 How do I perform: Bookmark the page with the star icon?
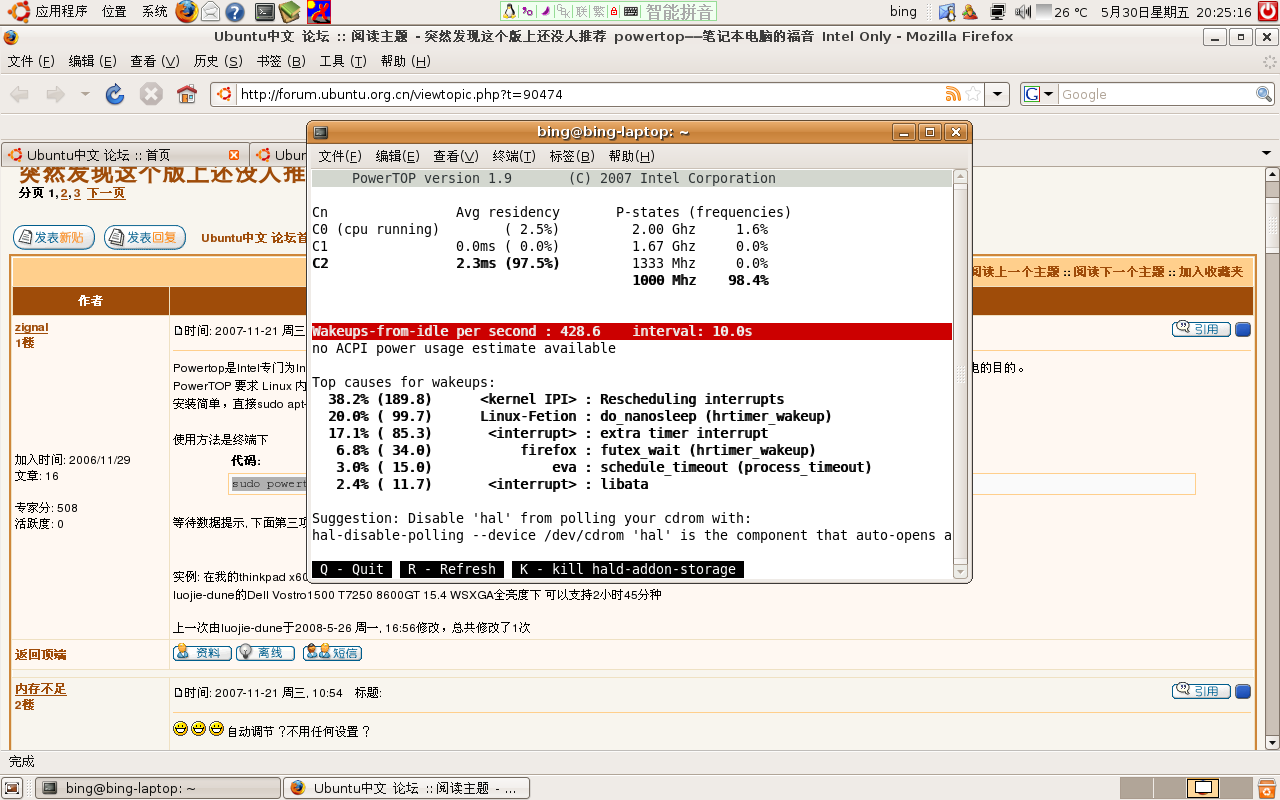click(973, 94)
